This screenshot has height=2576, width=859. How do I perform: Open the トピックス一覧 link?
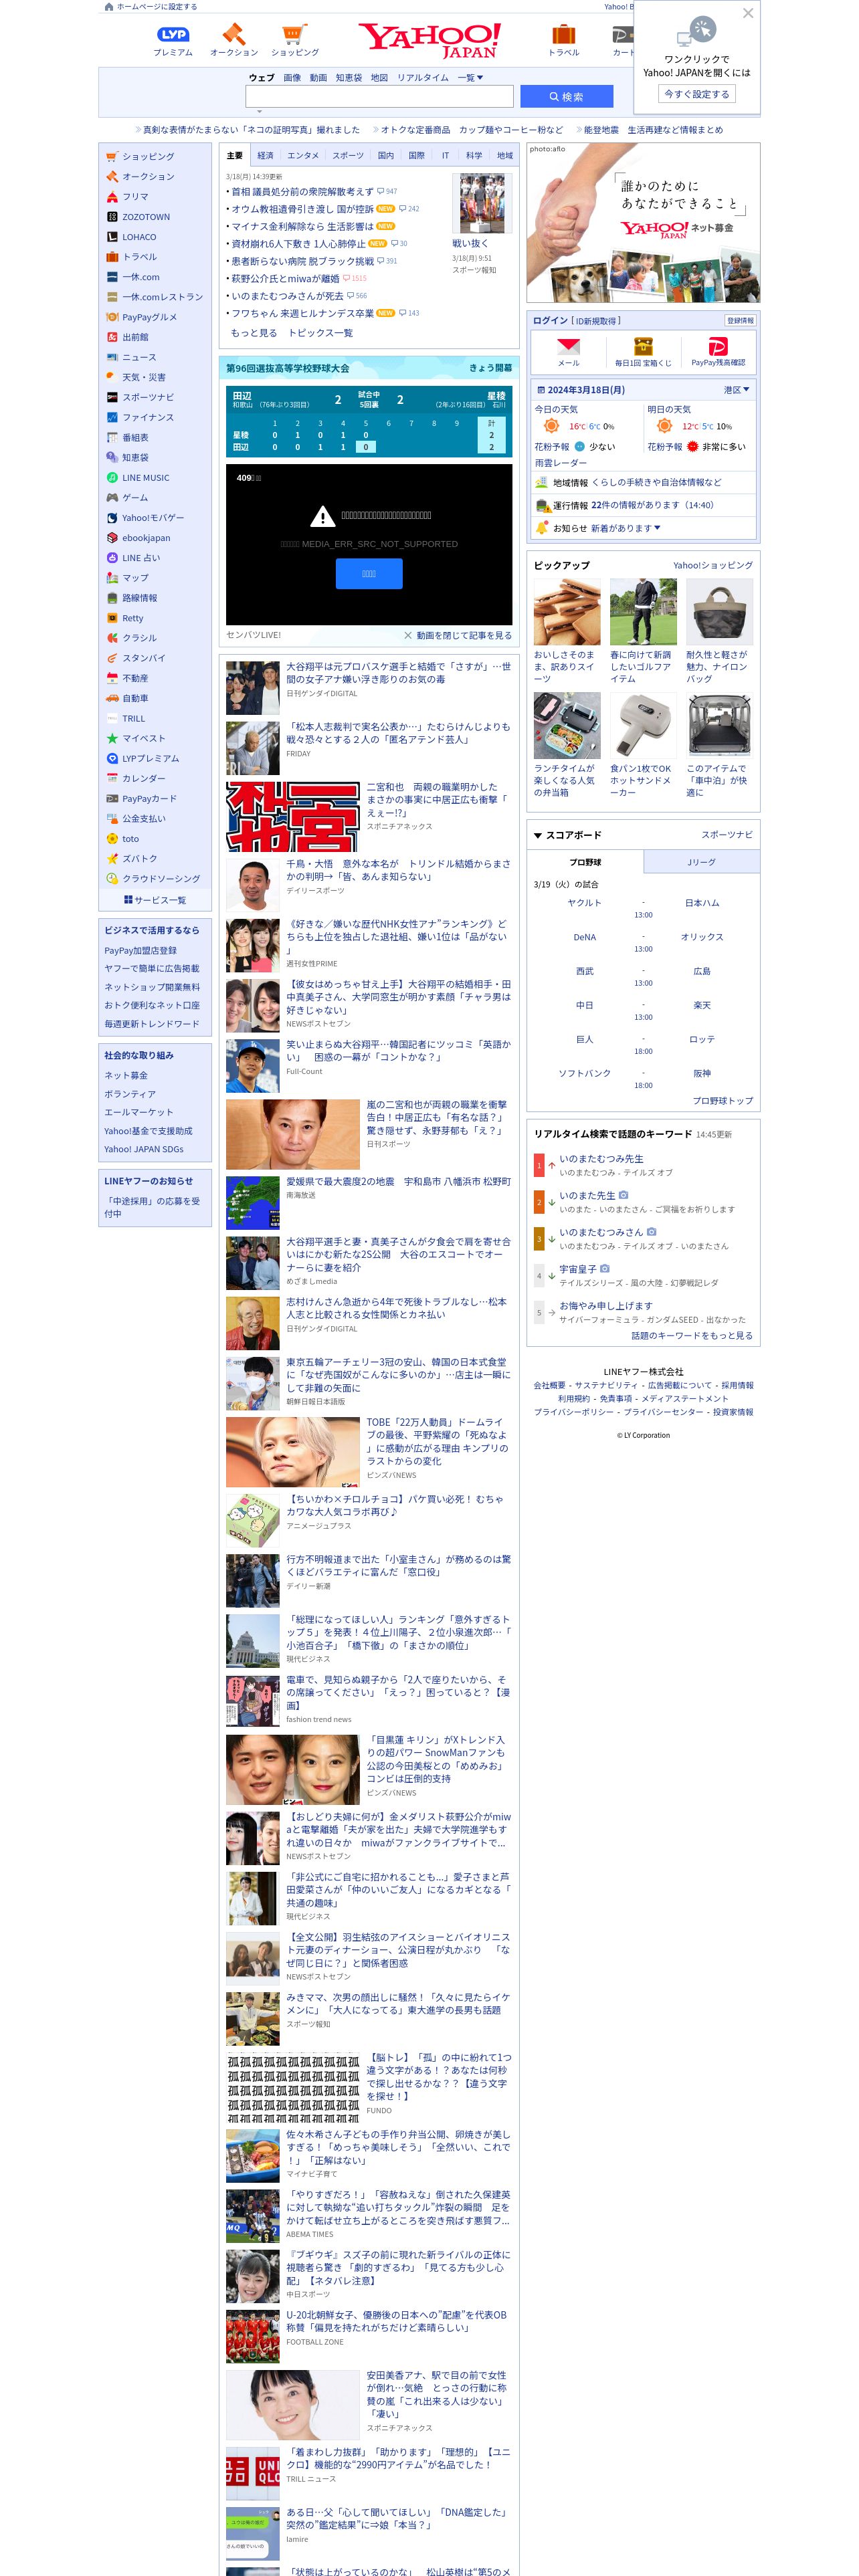point(320,333)
